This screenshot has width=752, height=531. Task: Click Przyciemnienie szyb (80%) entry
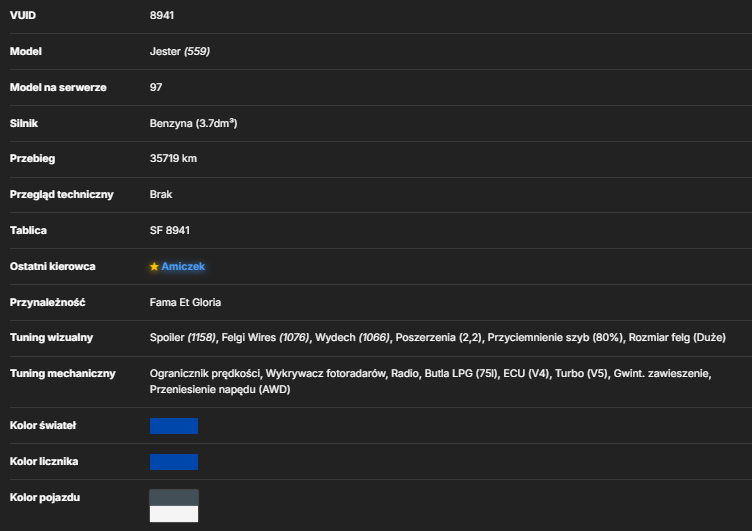[555, 337]
